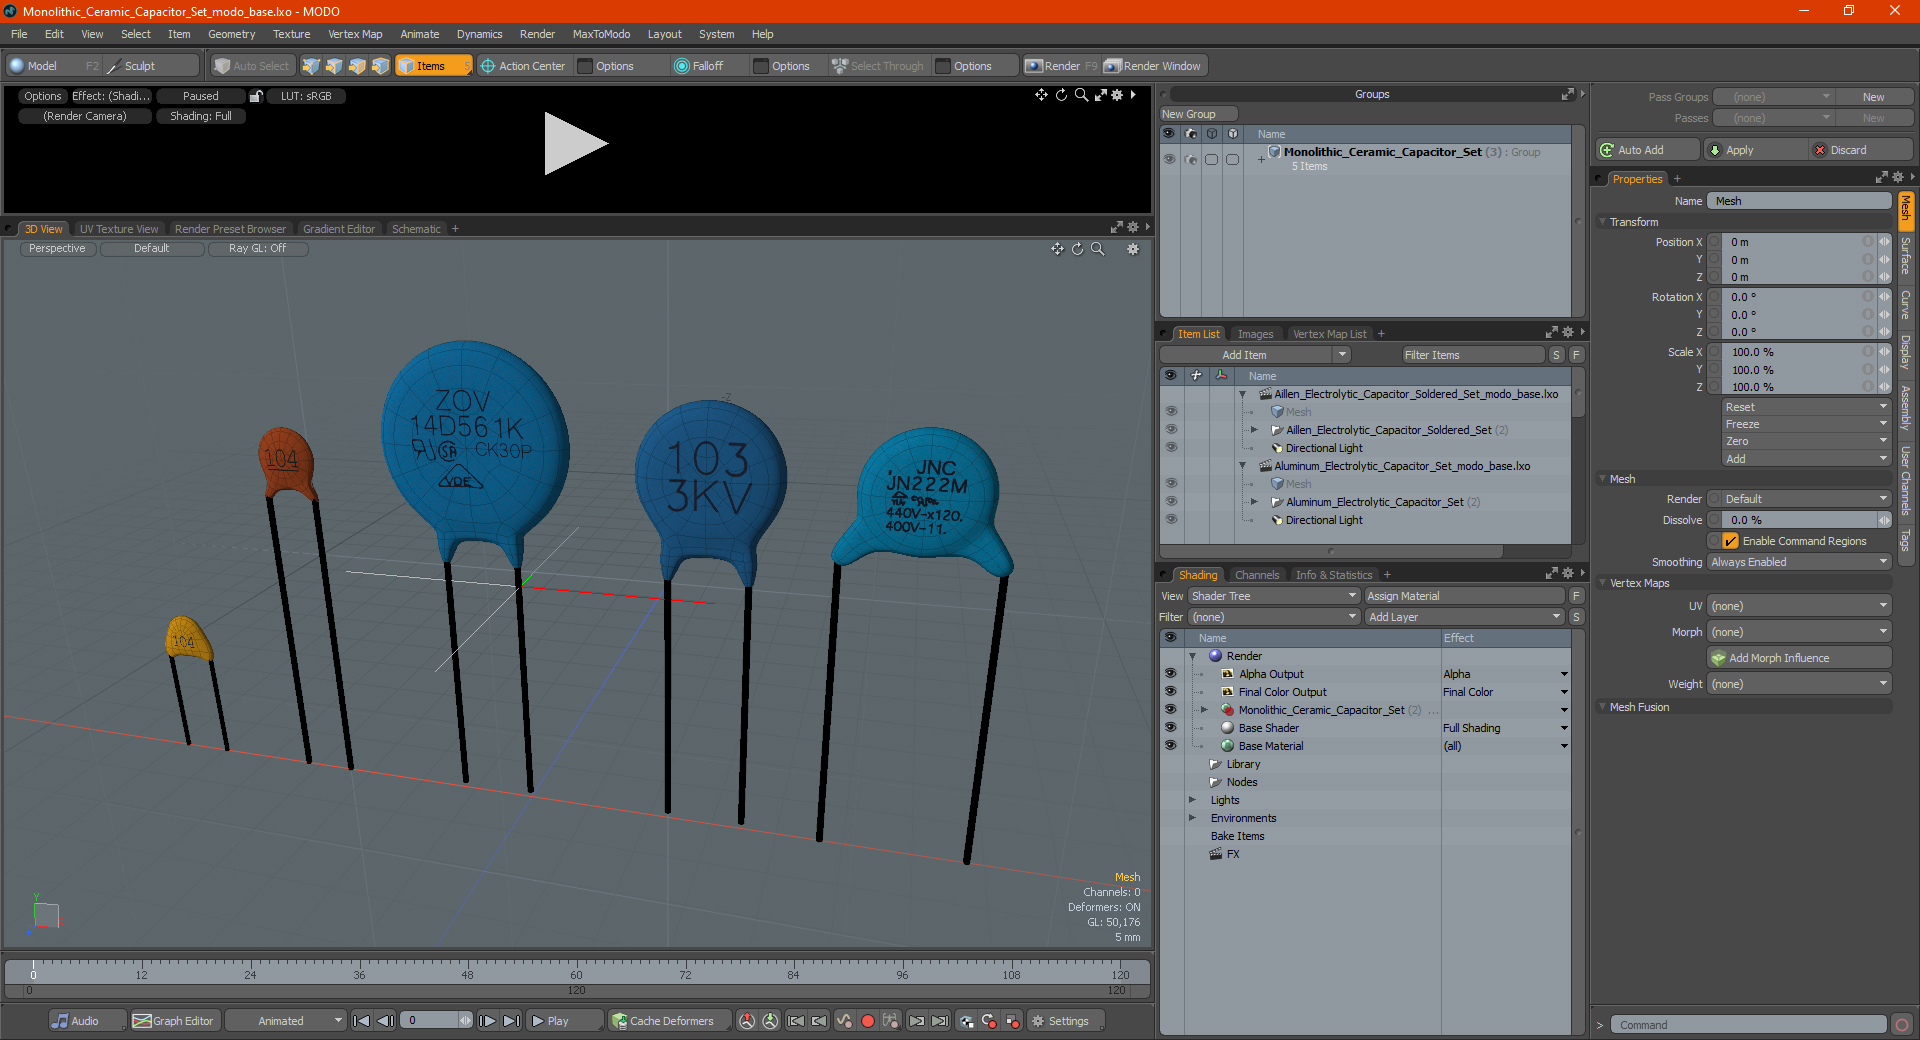
Task: Open the Add Item dropdown
Action: pos(1255,355)
